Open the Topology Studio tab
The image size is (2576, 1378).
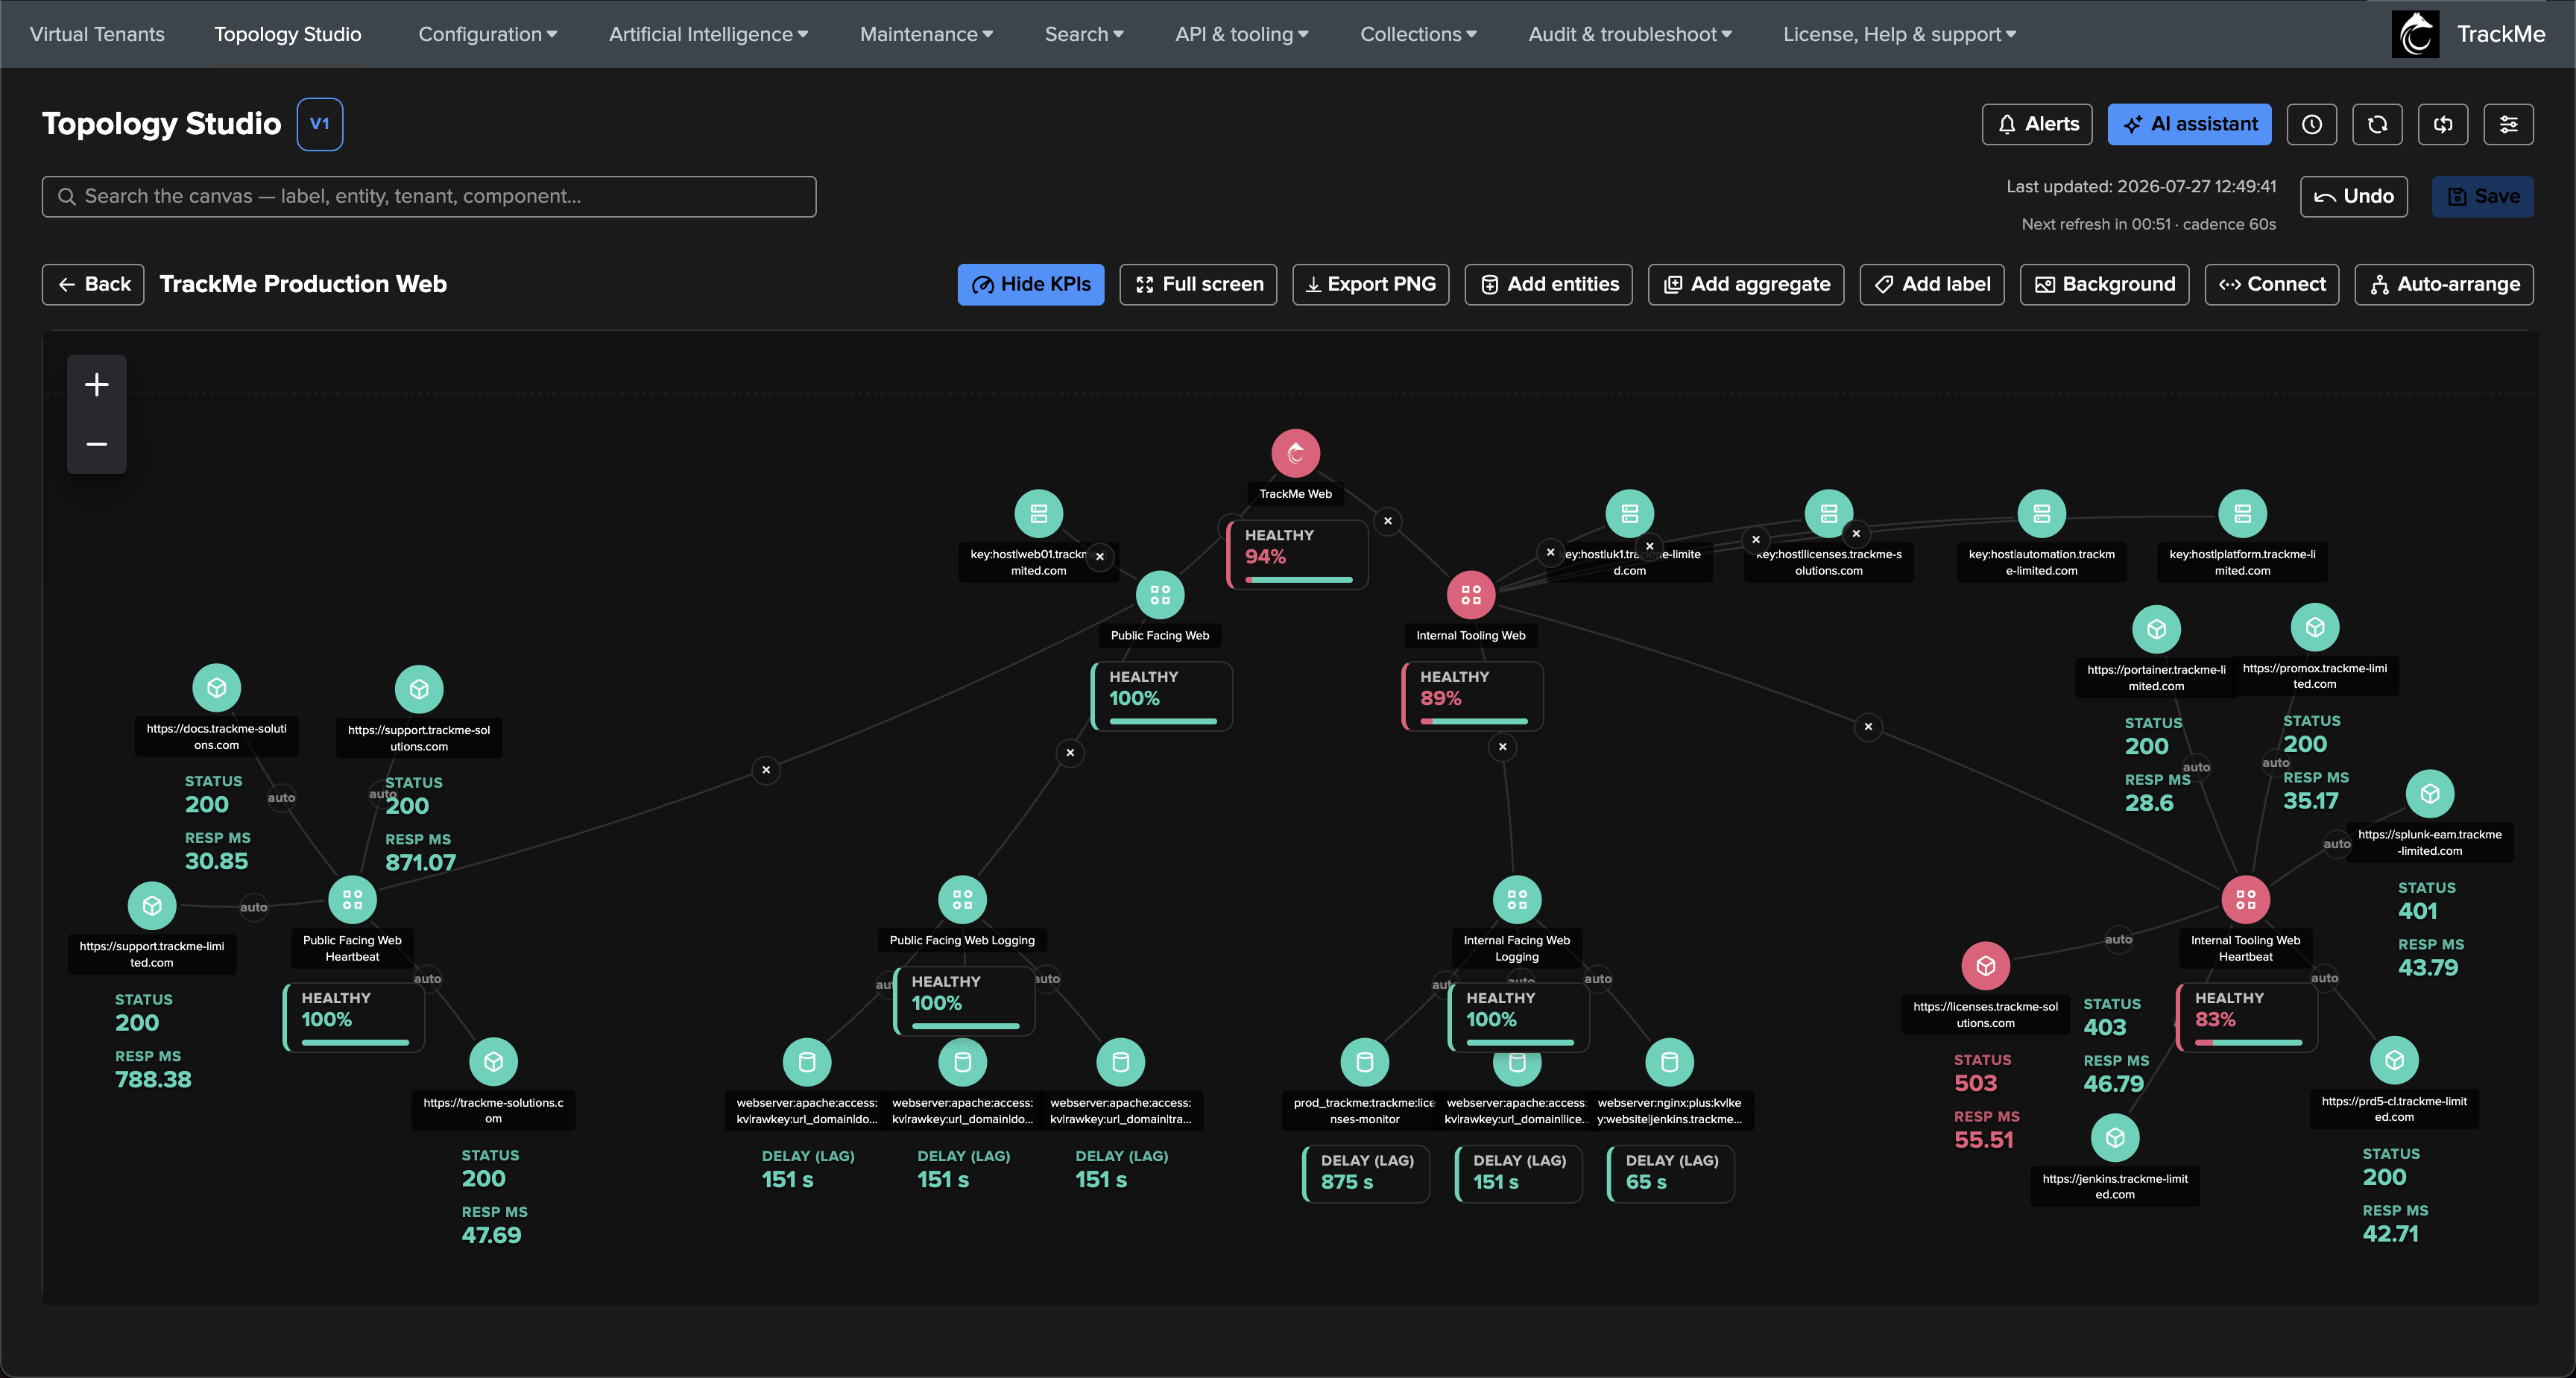(x=288, y=34)
